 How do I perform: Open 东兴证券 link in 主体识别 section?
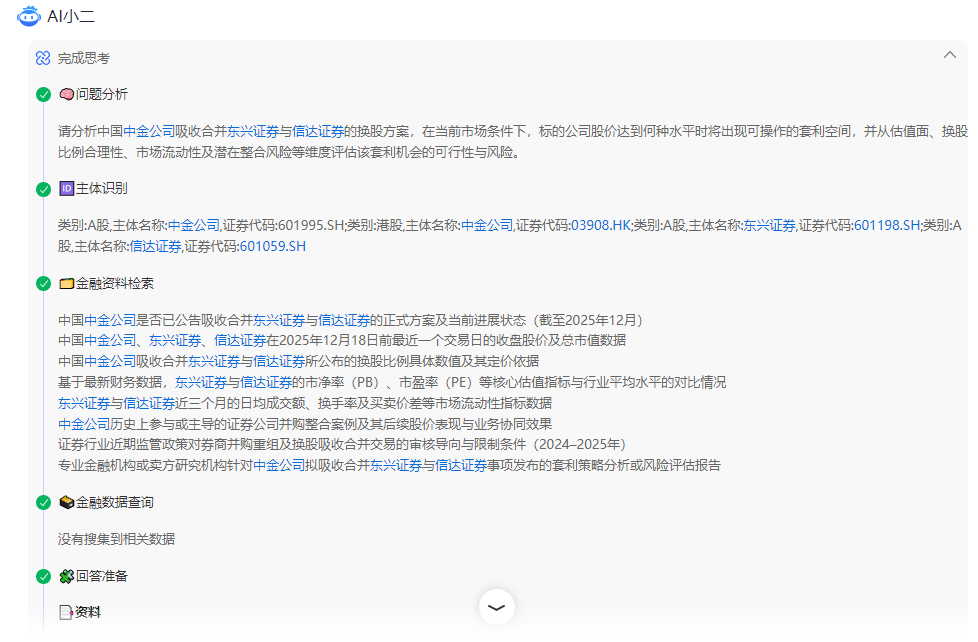(x=770, y=225)
